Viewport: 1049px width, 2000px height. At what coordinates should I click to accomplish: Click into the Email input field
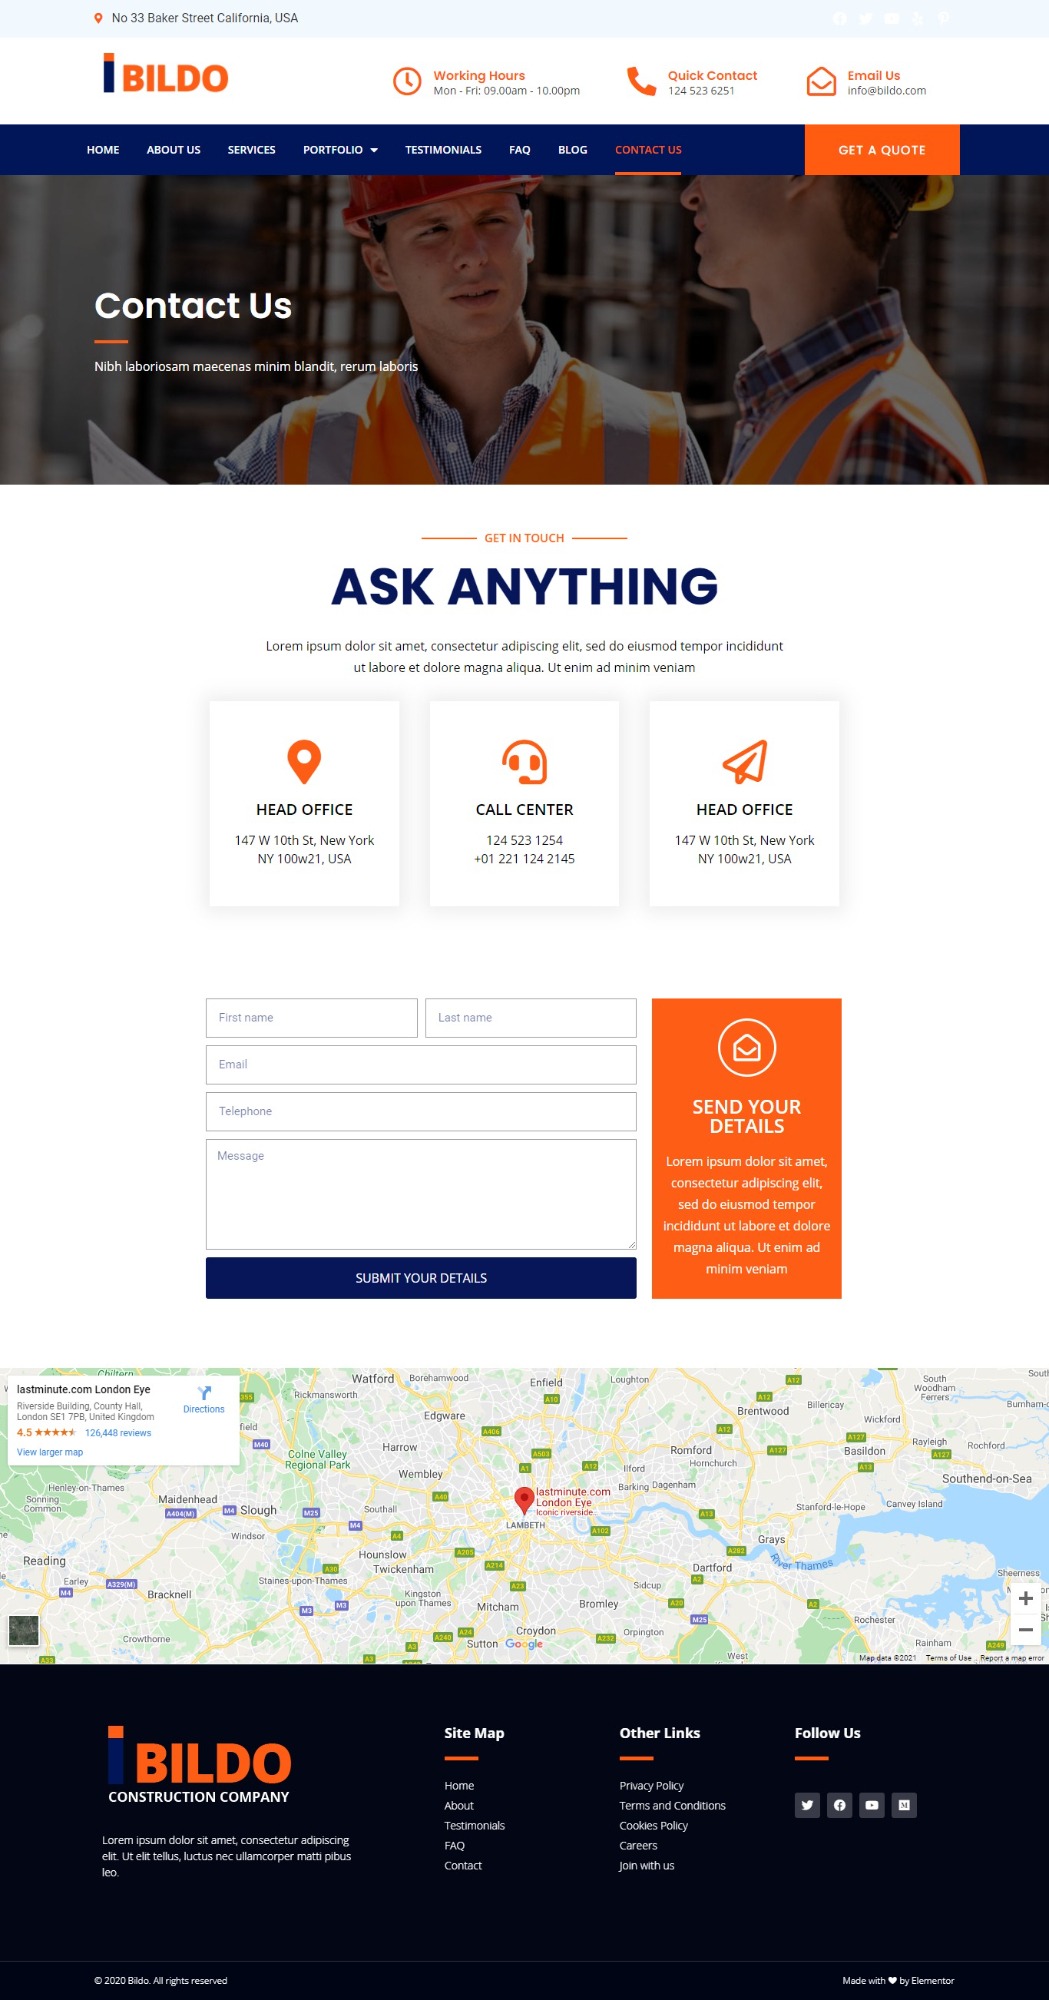pyautogui.click(x=421, y=1065)
